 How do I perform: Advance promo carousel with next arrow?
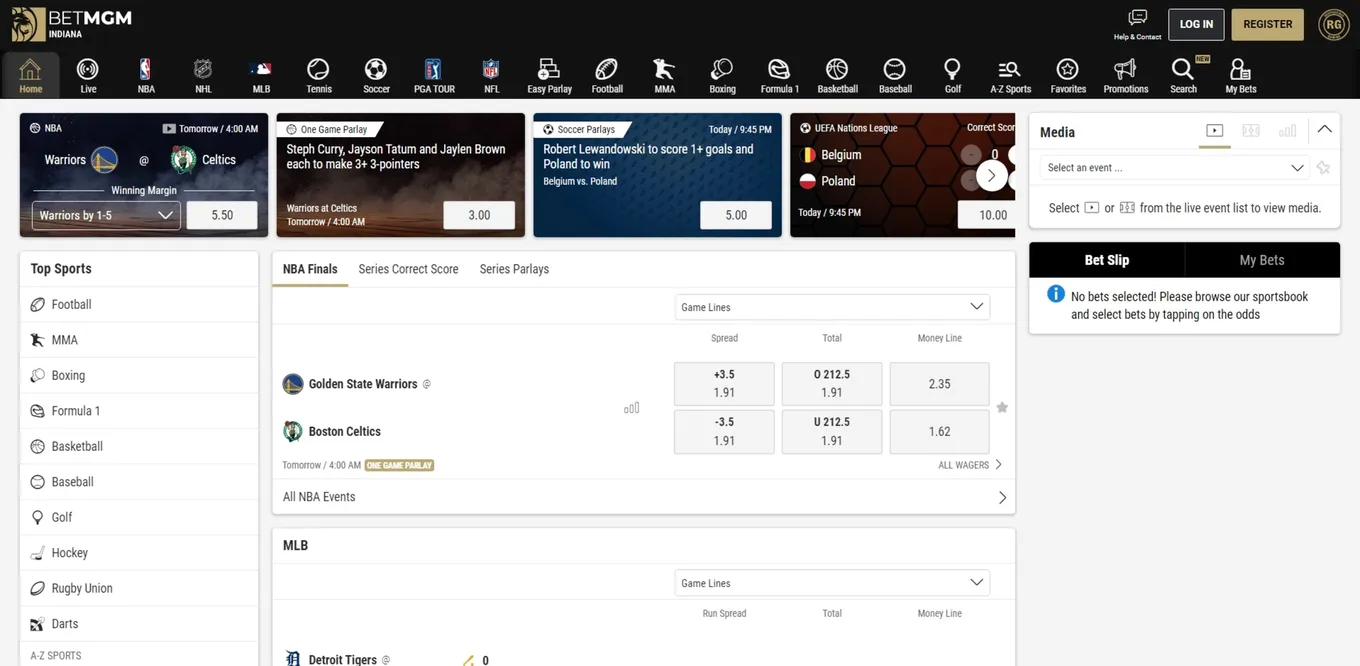[991, 176]
